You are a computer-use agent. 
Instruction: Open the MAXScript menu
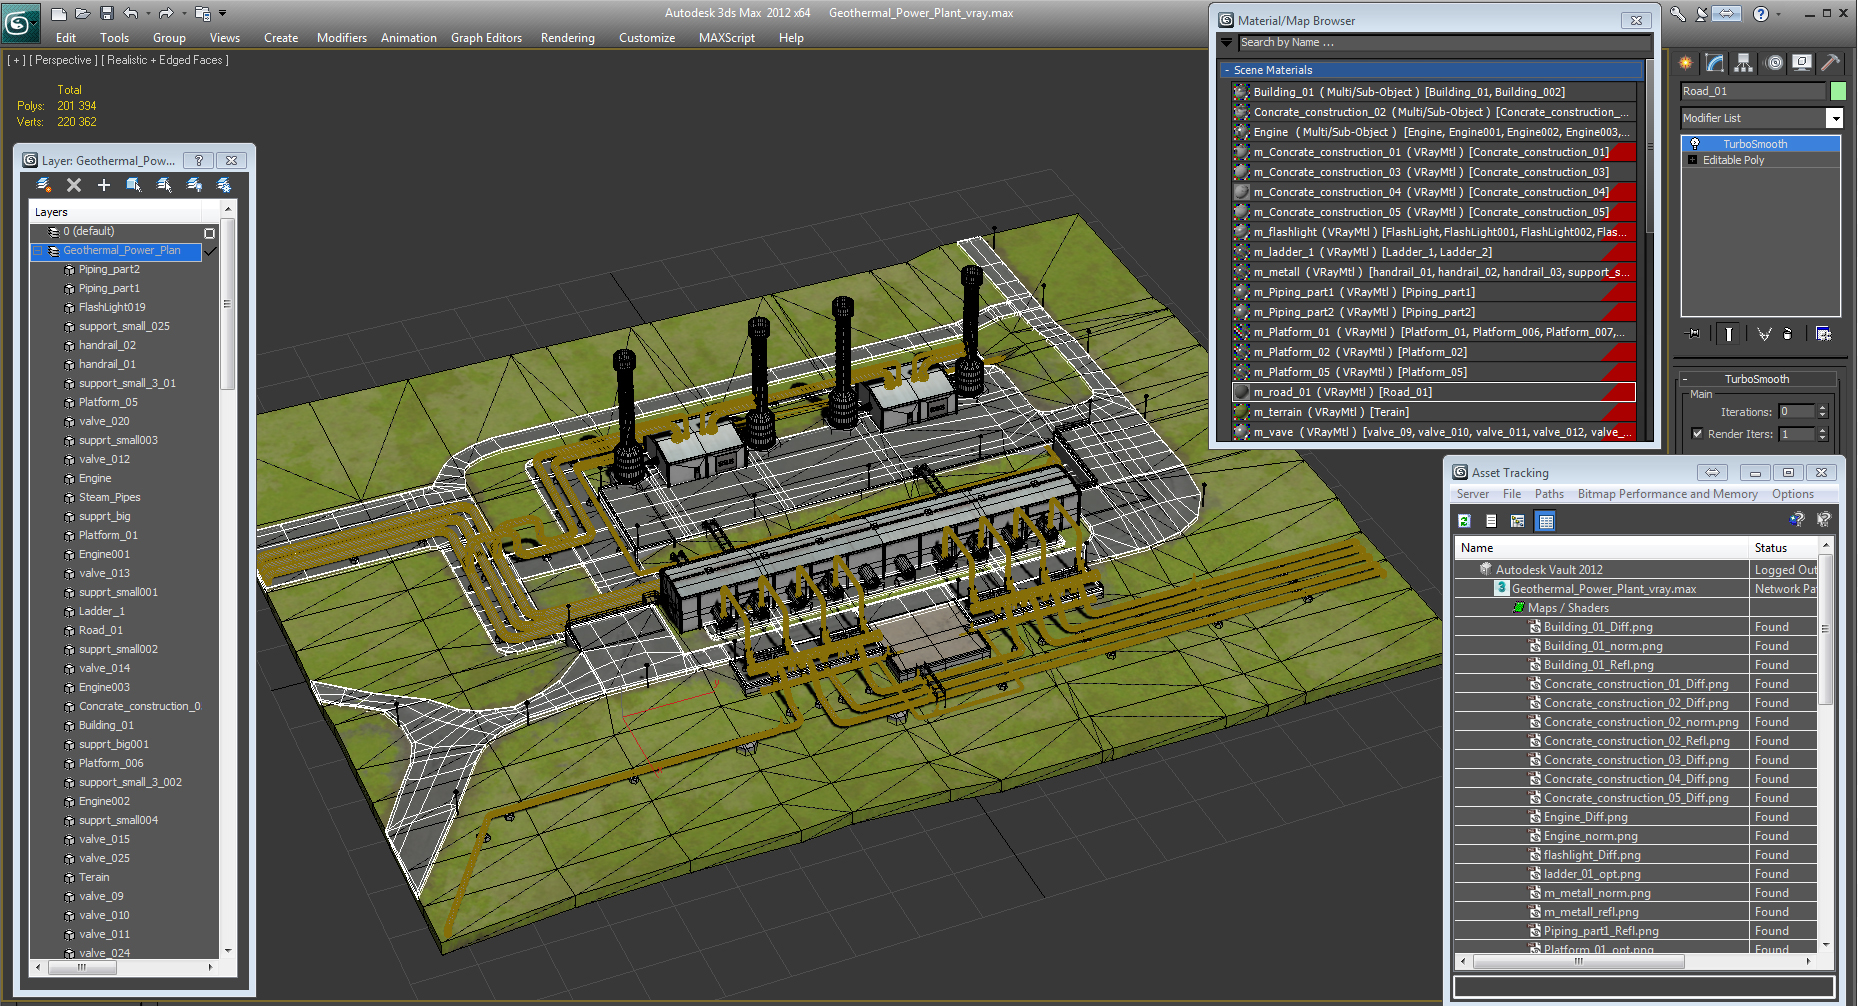[x=727, y=38]
